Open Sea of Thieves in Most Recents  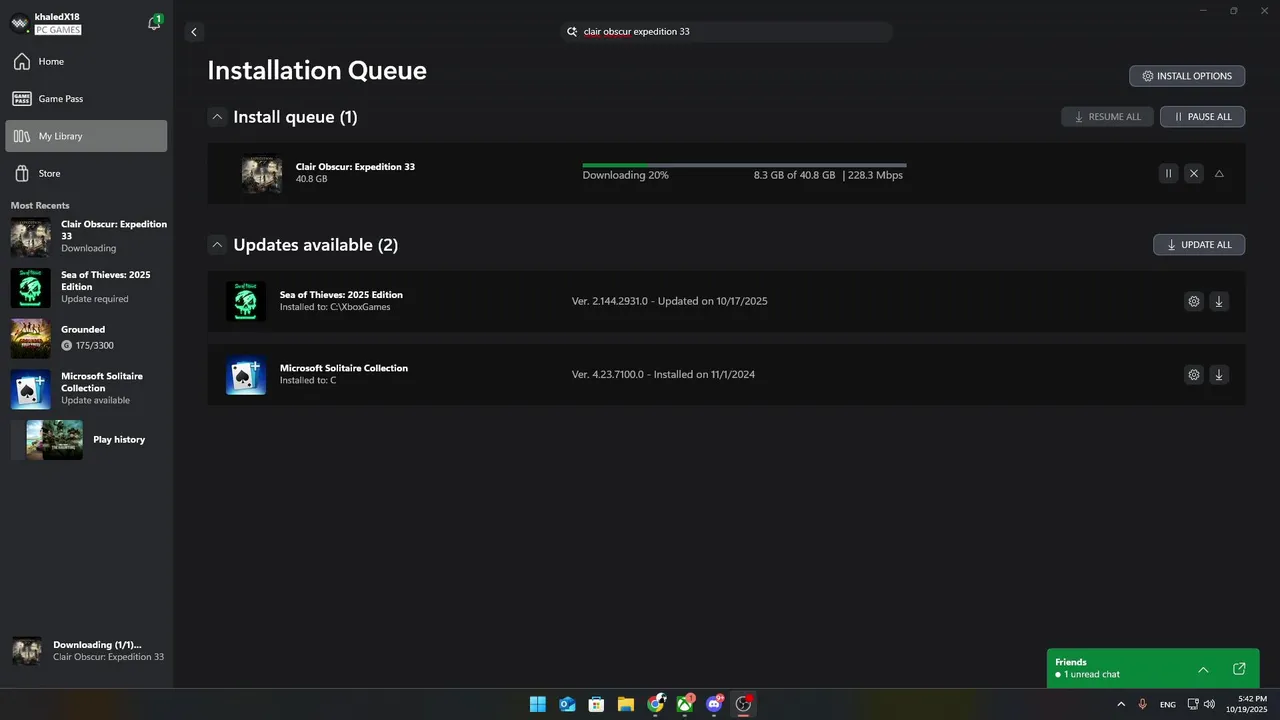(88, 287)
